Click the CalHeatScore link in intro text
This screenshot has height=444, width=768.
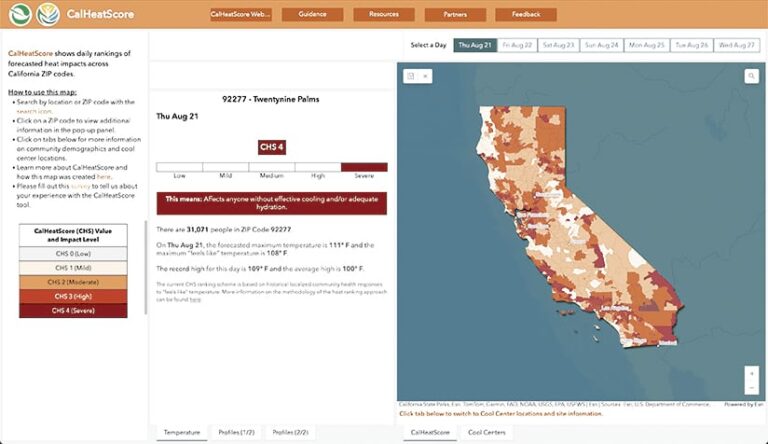(x=30, y=53)
